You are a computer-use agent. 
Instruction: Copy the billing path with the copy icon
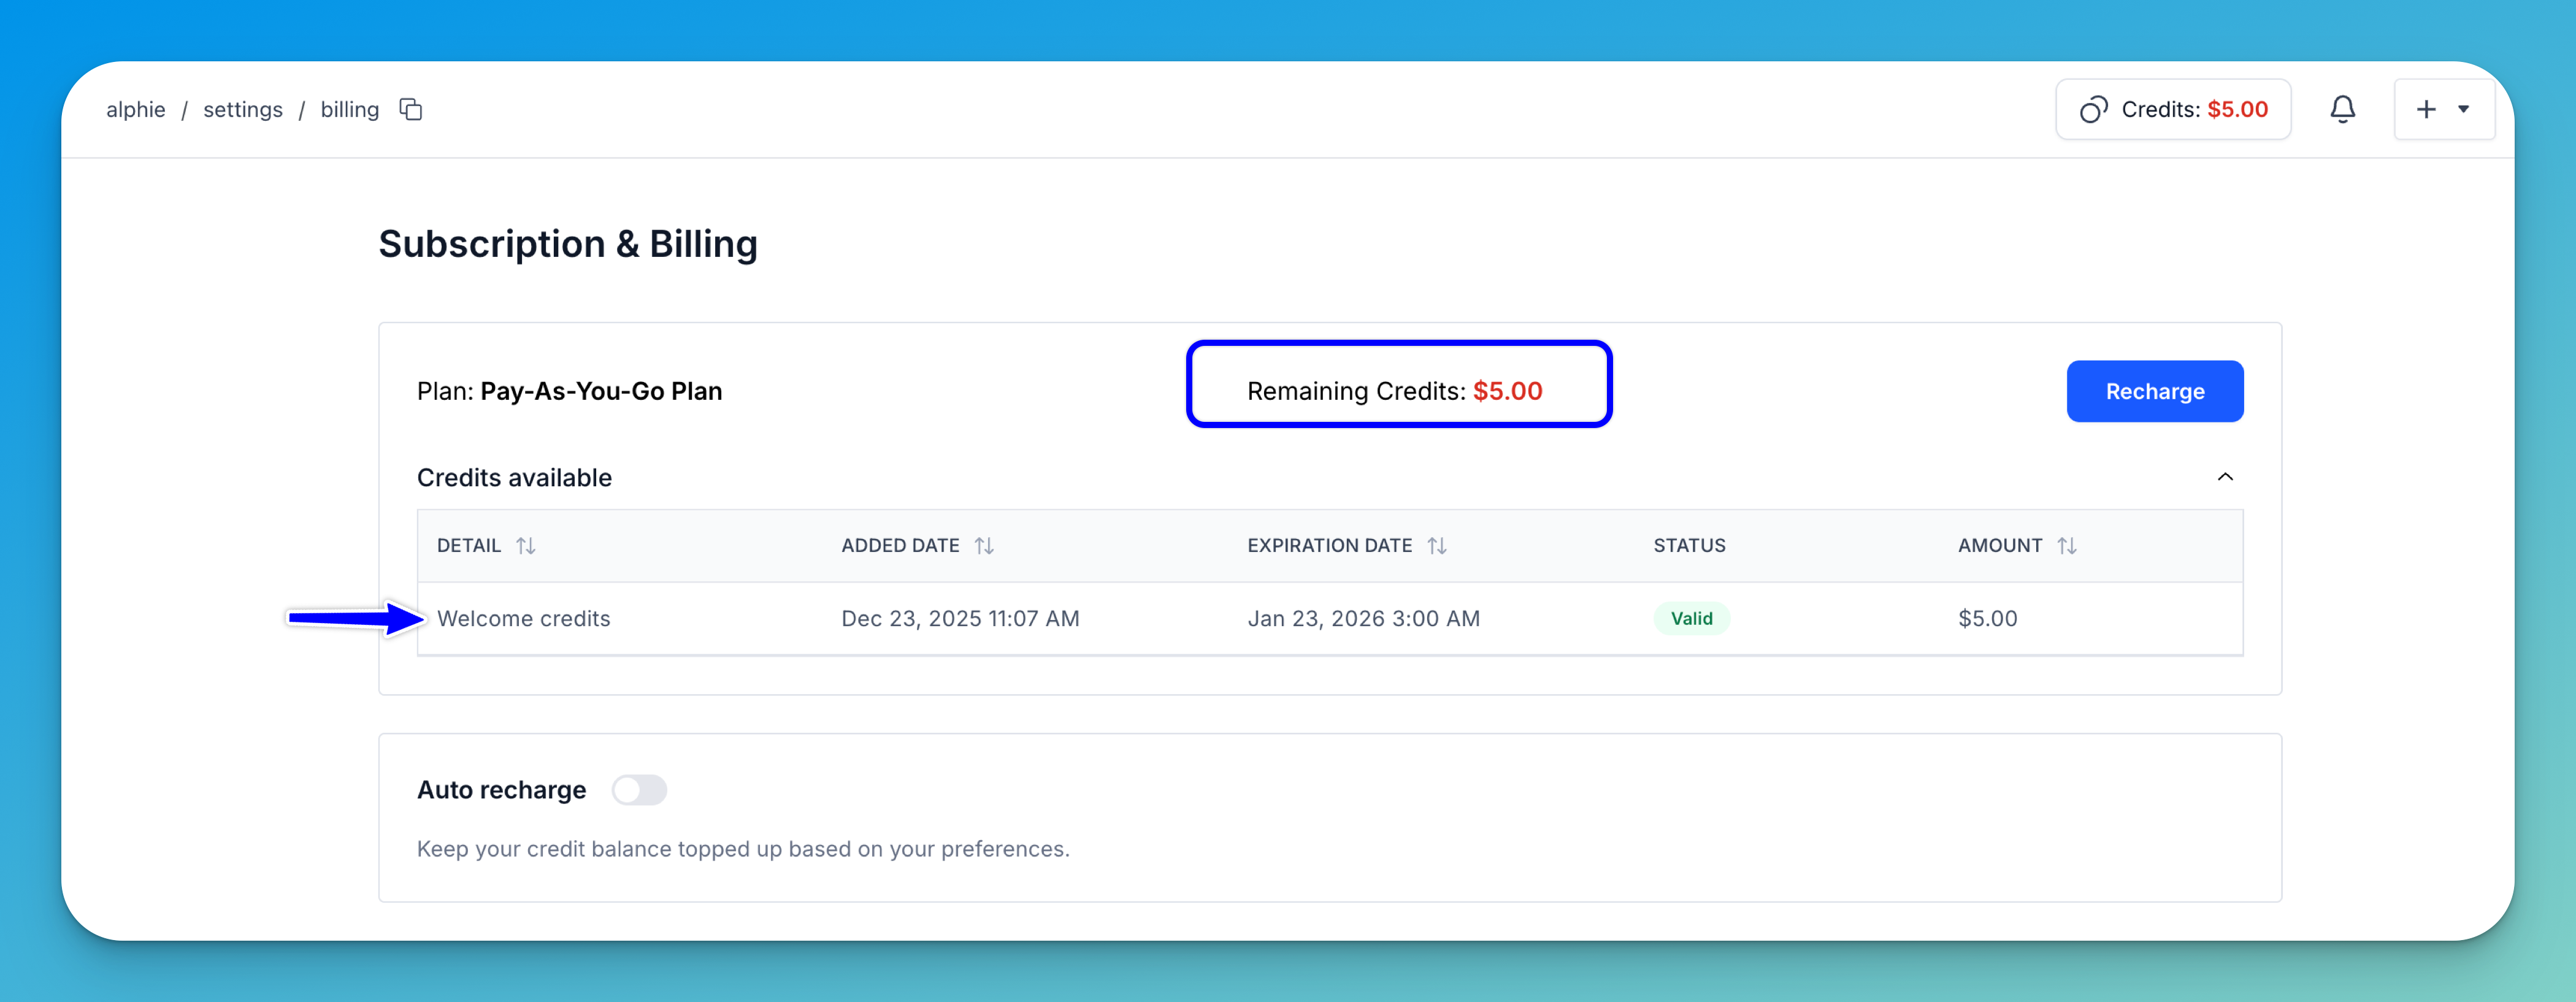411,109
